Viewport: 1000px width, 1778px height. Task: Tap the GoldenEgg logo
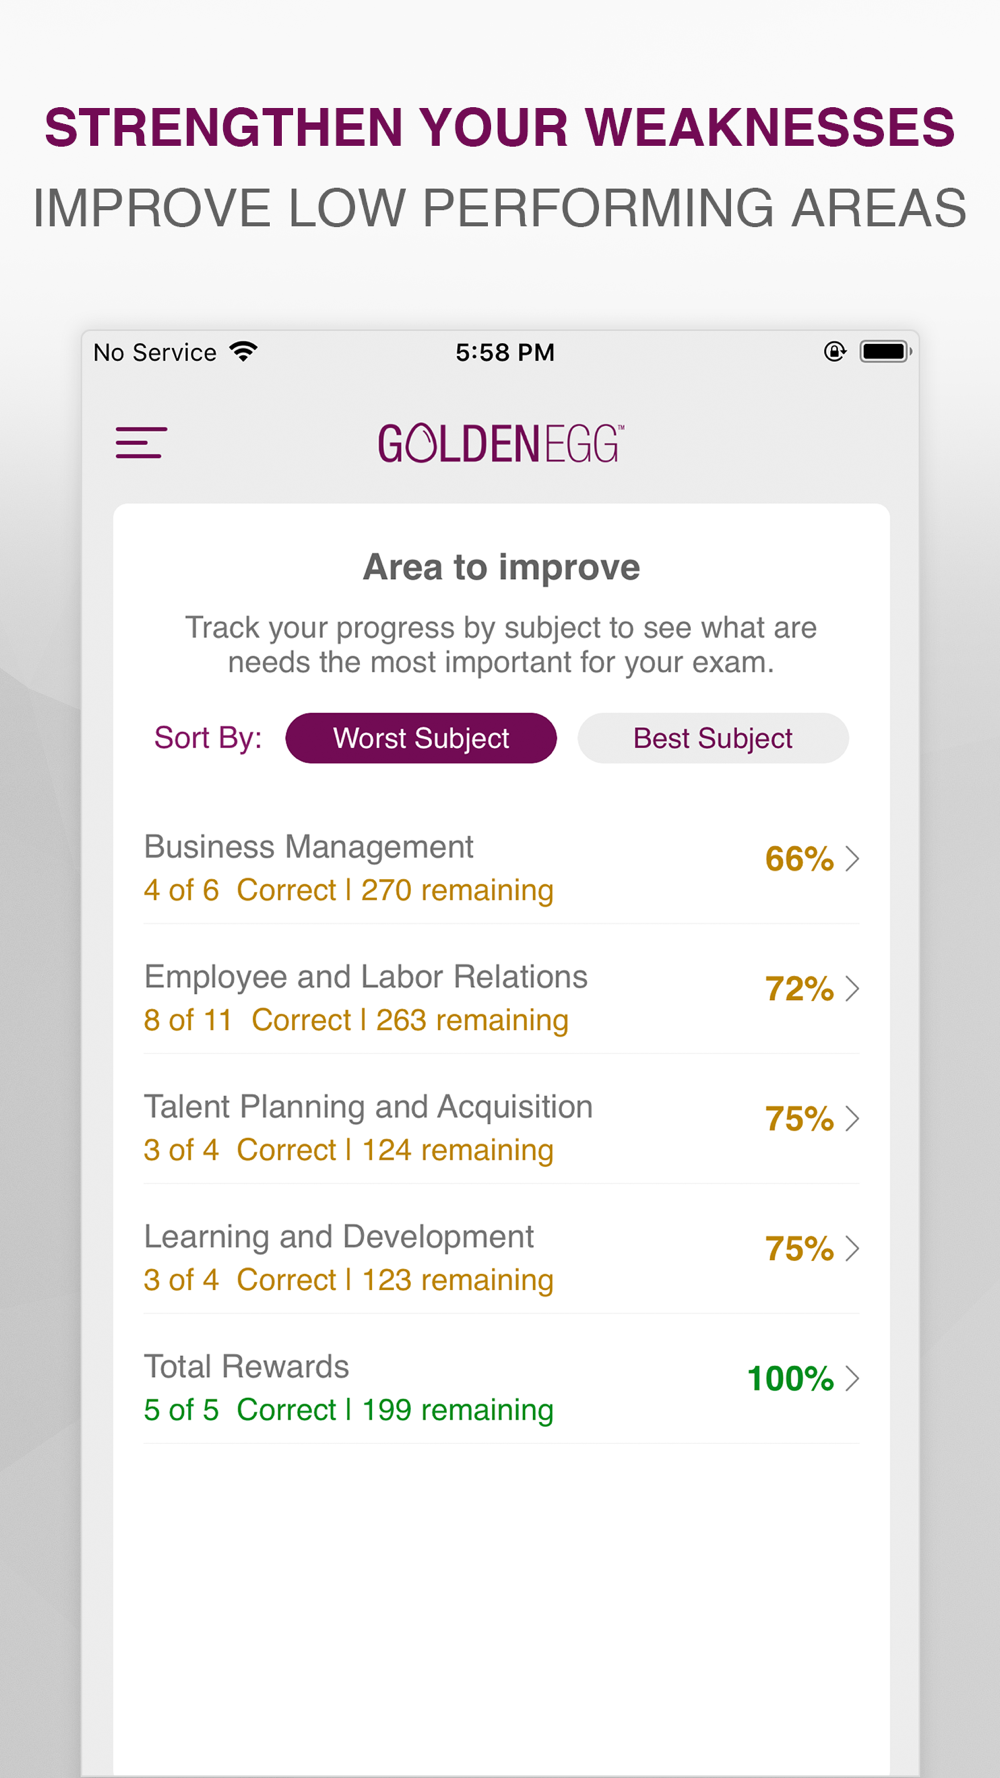[x=501, y=444]
